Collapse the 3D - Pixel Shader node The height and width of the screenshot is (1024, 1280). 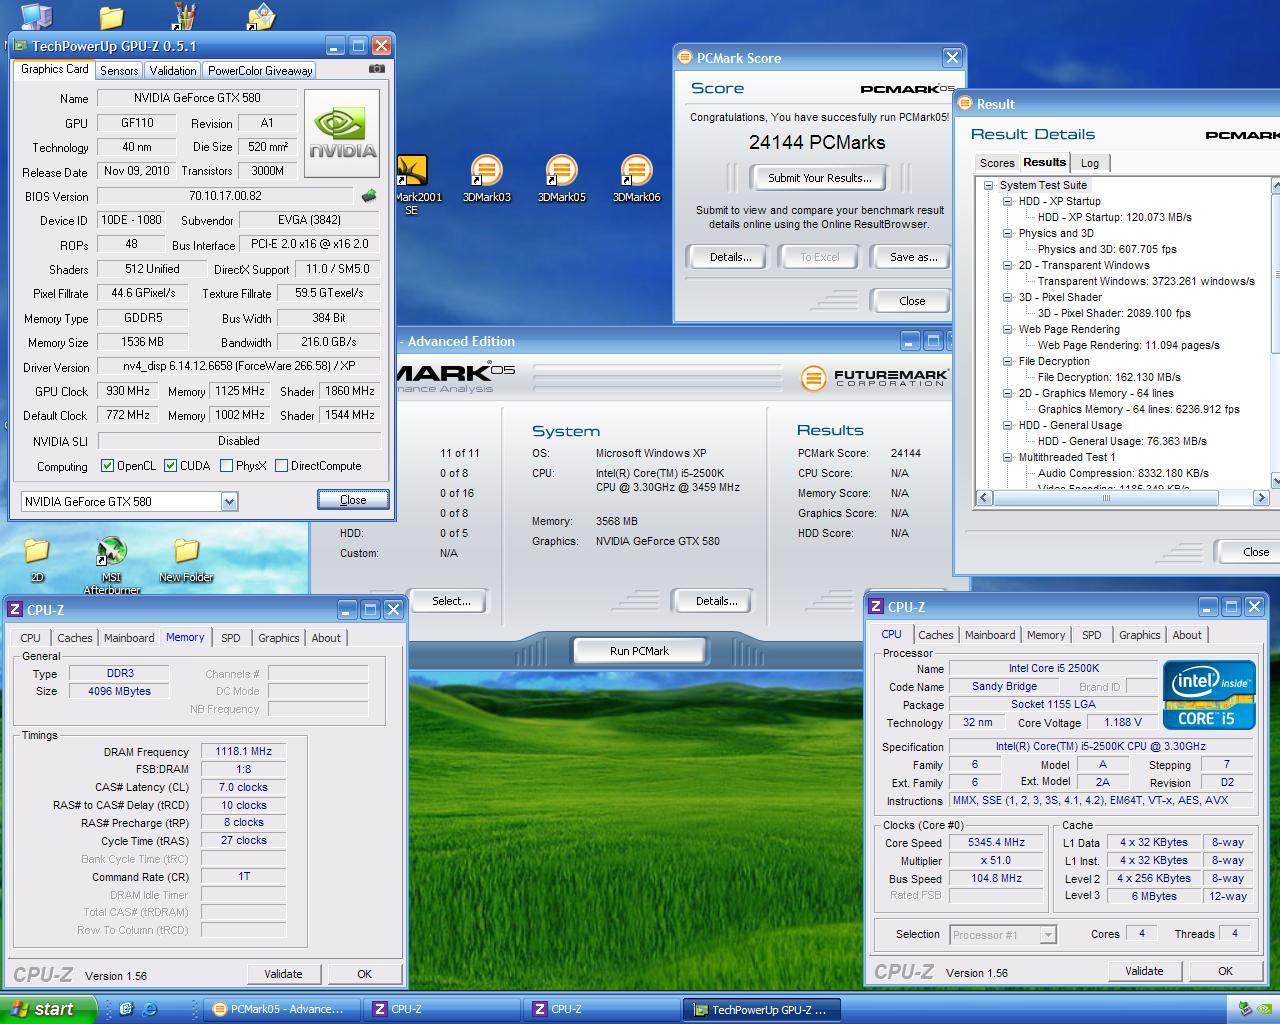[1008, 297]
